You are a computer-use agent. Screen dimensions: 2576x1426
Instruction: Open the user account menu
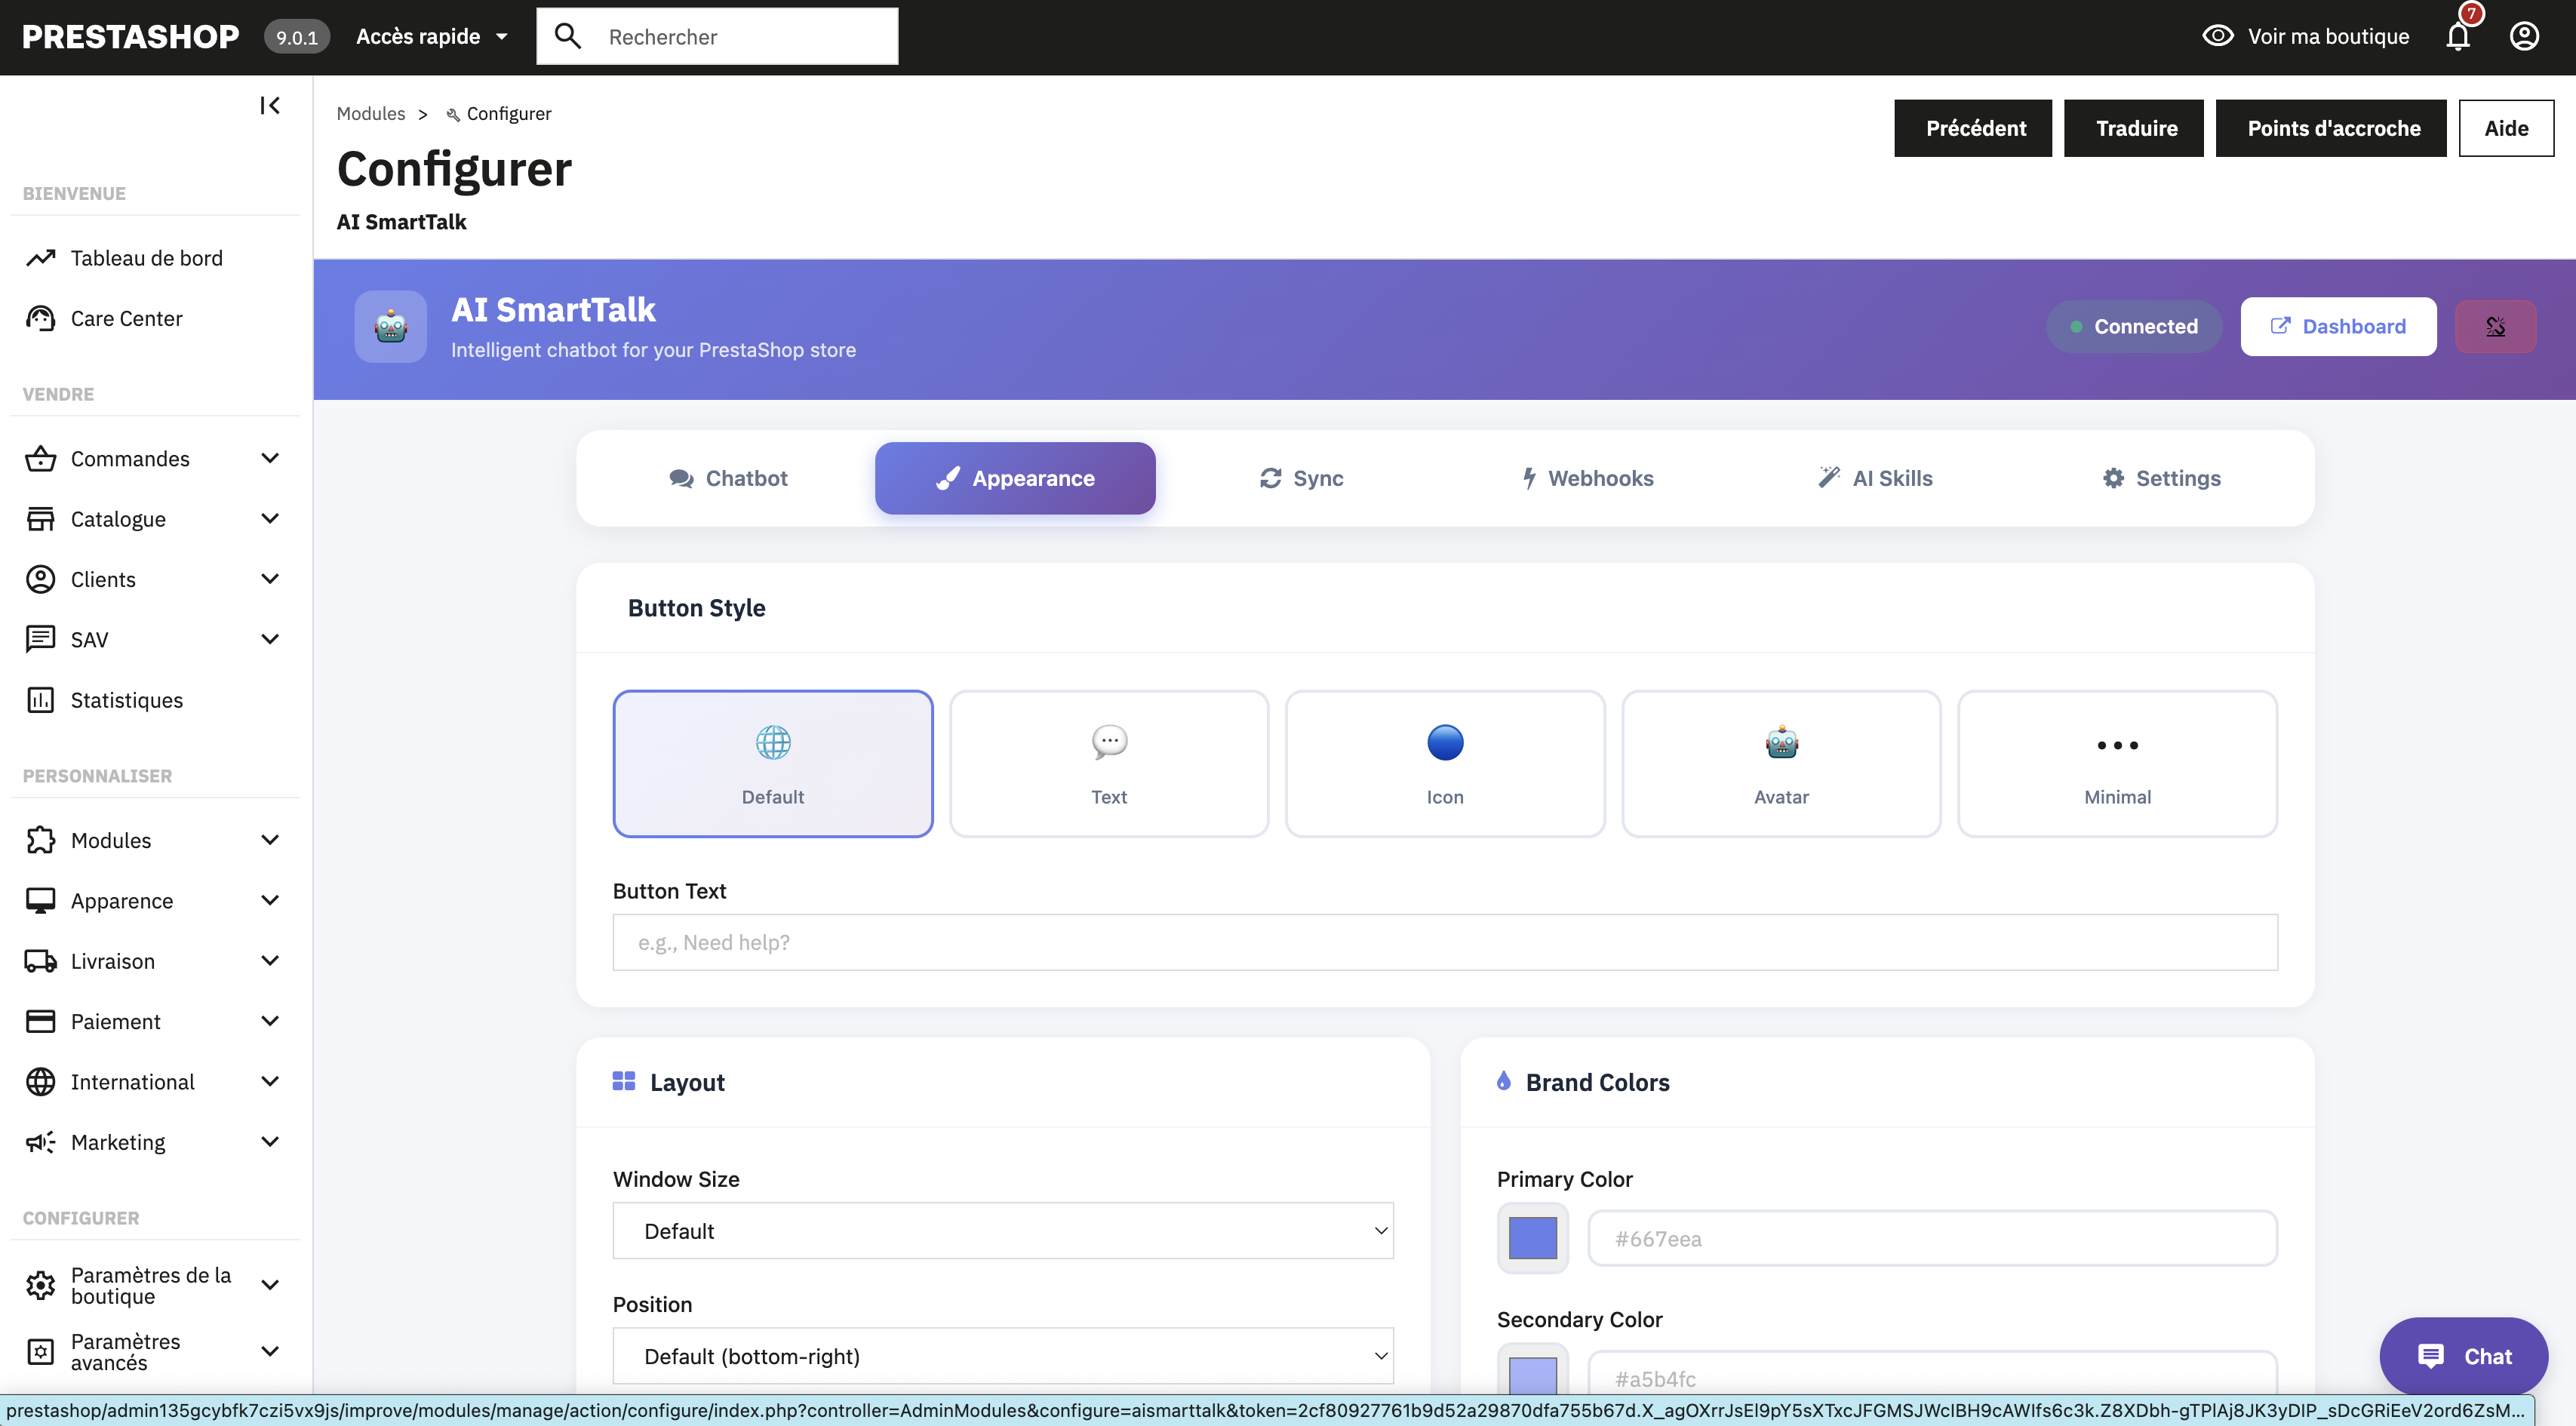[x=2524, y=36]
